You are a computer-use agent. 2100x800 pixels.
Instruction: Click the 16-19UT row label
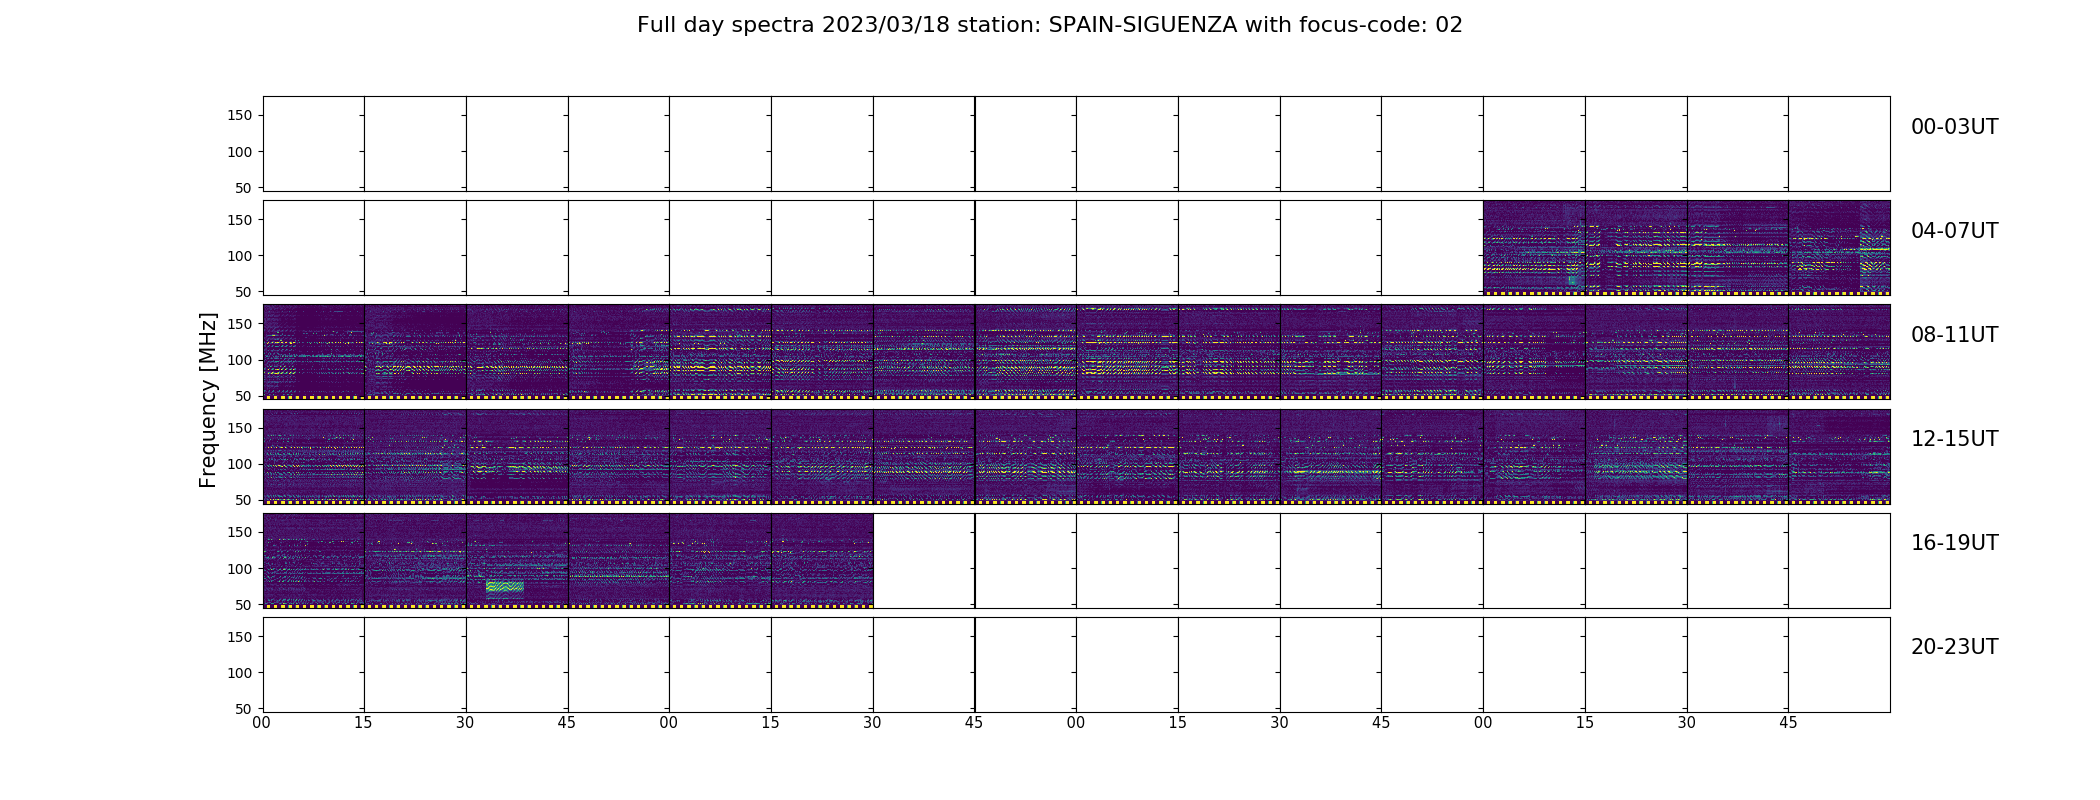pos(1954,543)
